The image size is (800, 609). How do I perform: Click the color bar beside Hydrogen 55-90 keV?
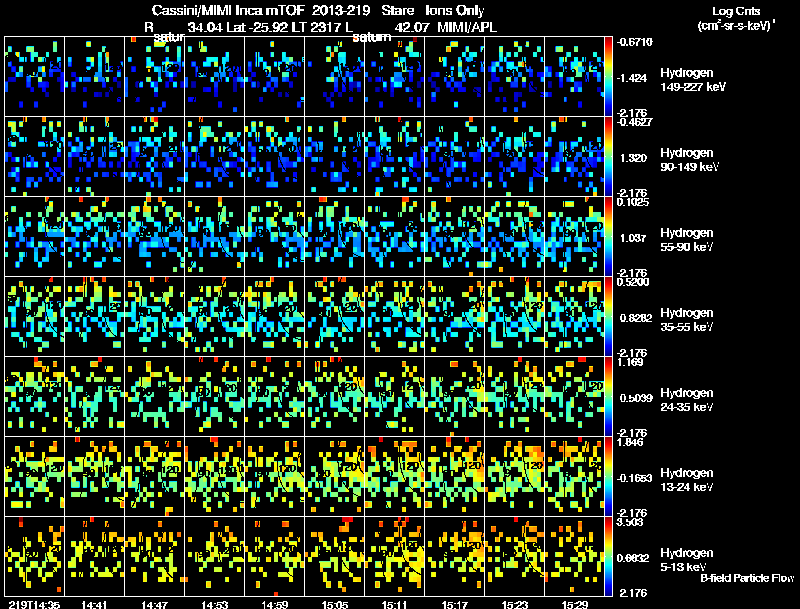pyautogui.click(x=609, y=237)
